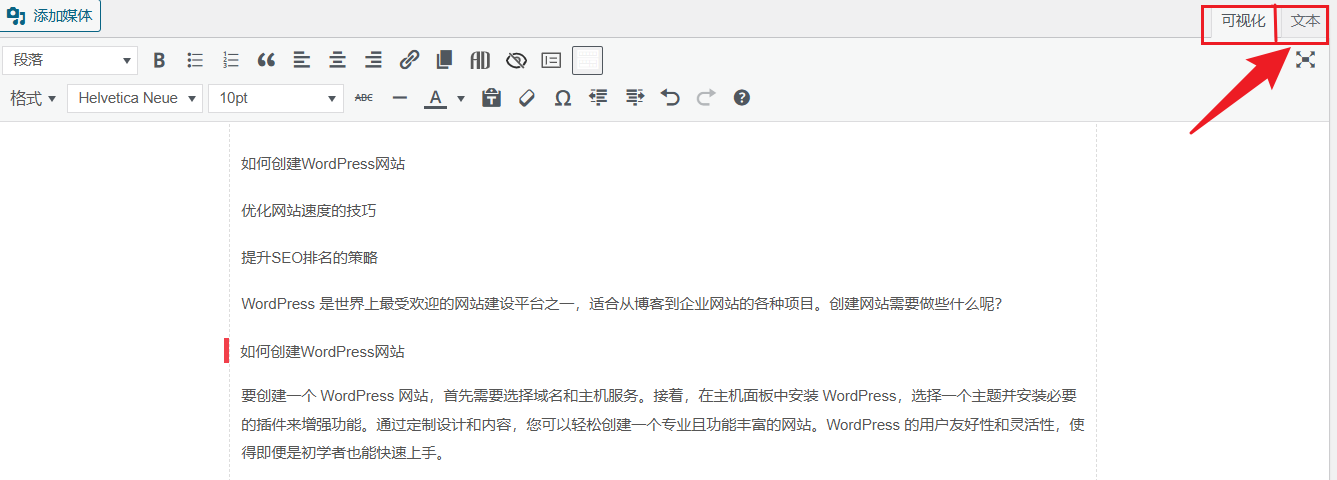The height and width of the screenshot is (480, 1337).
Task: Apply strikethrough formatting
Action: (x=365, y=98)
